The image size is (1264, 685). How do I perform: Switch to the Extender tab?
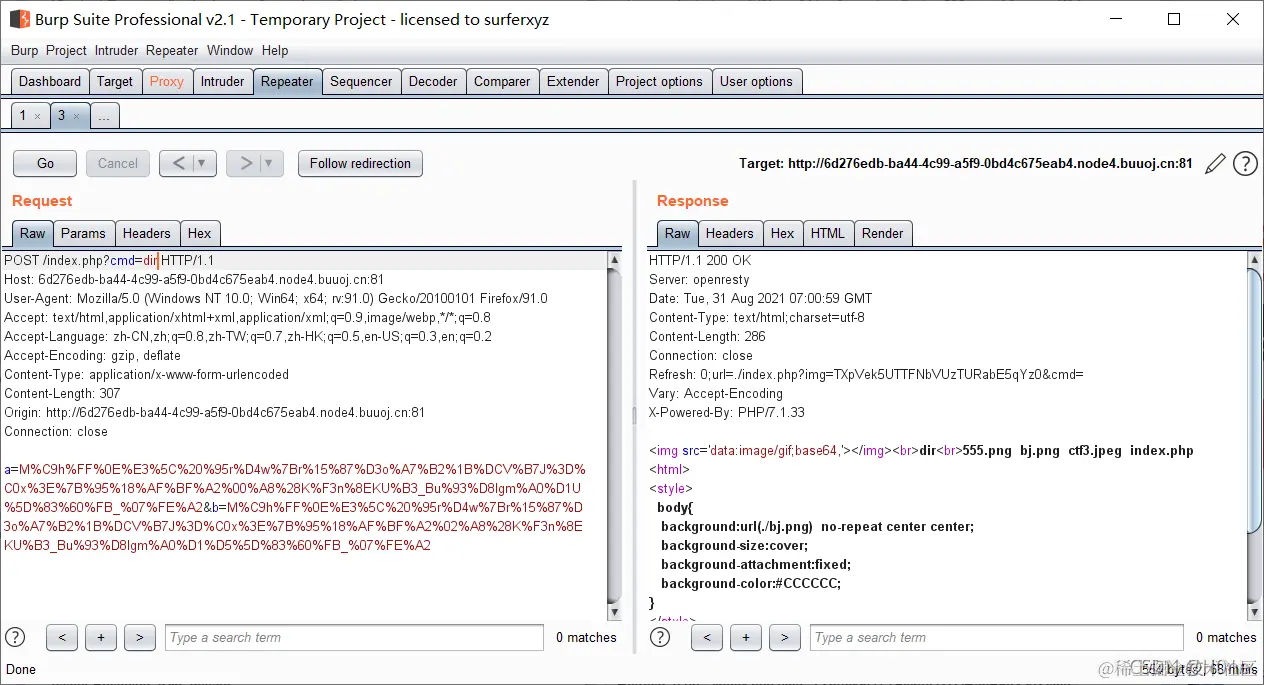click(x=573, y=82)
